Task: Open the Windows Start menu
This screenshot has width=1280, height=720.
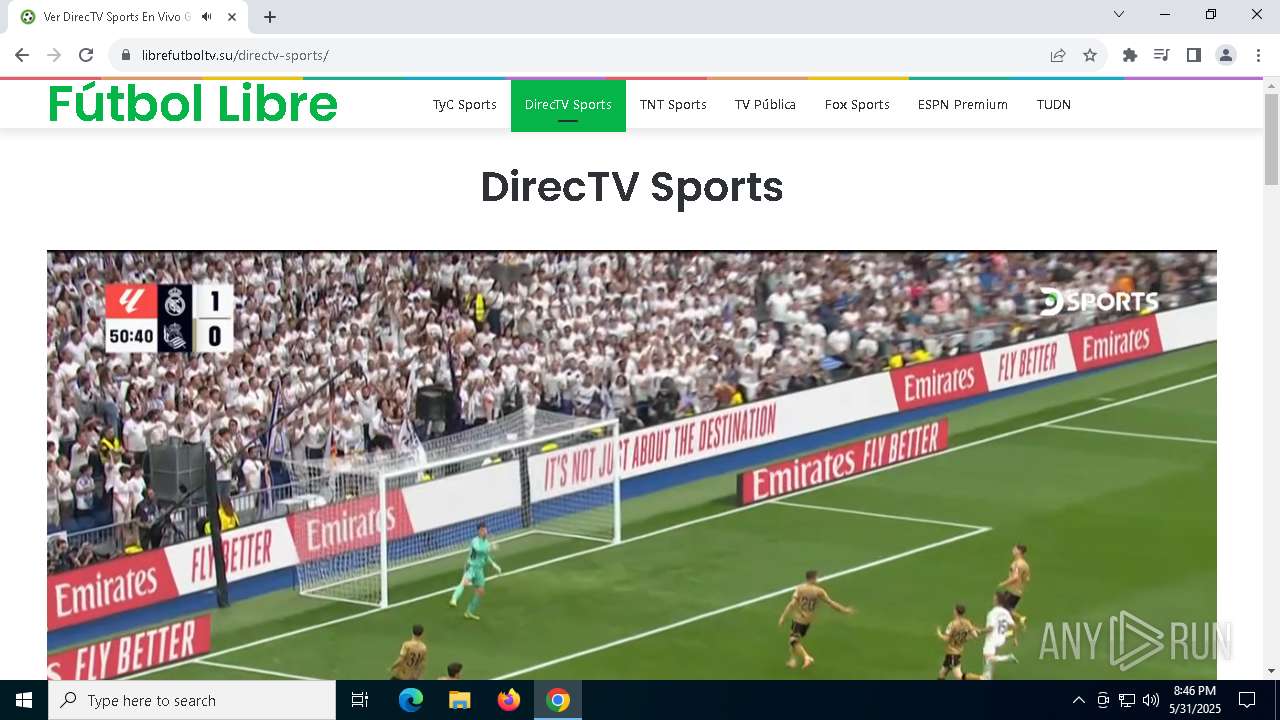Action: point(24,700)
